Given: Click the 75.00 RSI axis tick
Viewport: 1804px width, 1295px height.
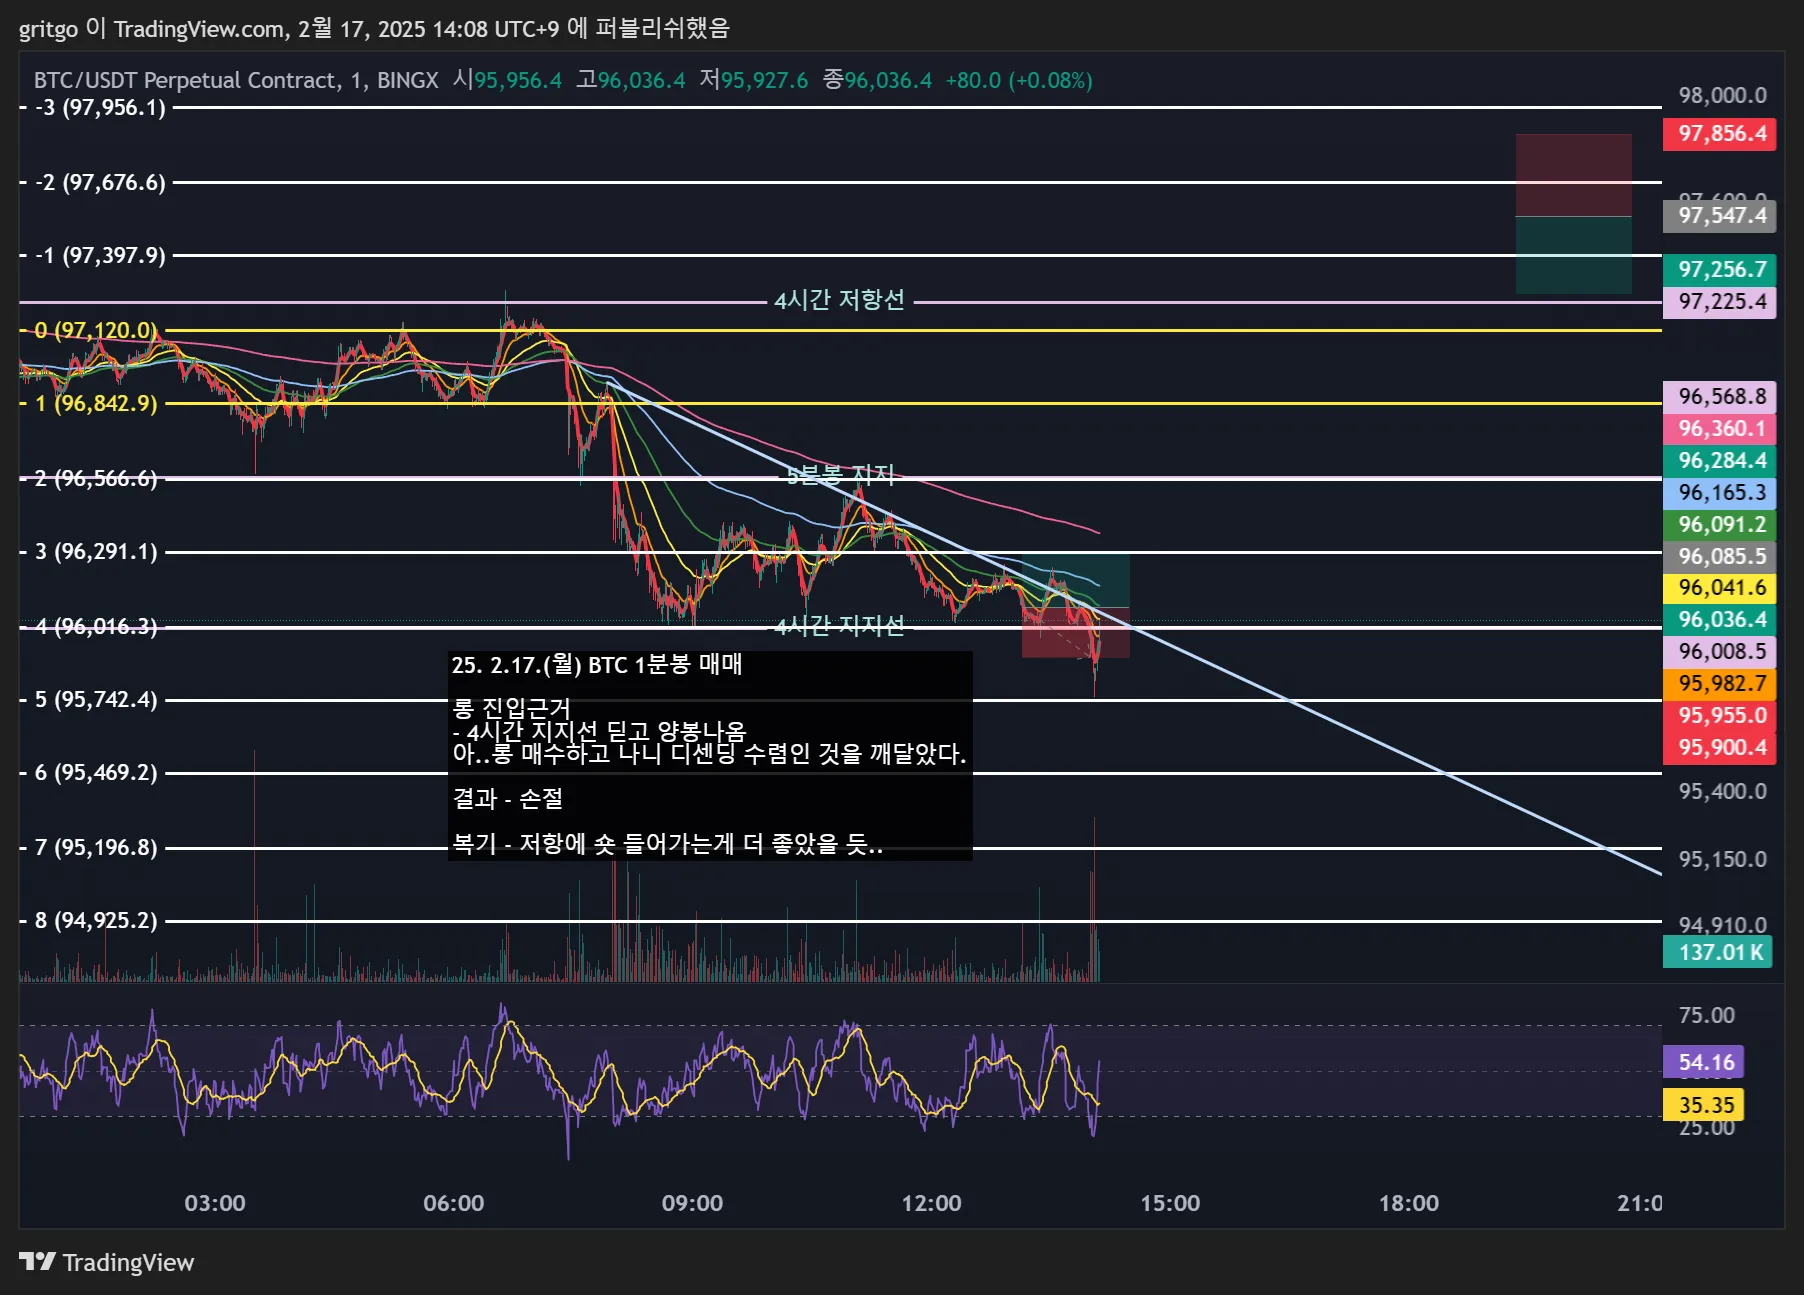Looking at the screenshot, I should coord(1706,1016).
